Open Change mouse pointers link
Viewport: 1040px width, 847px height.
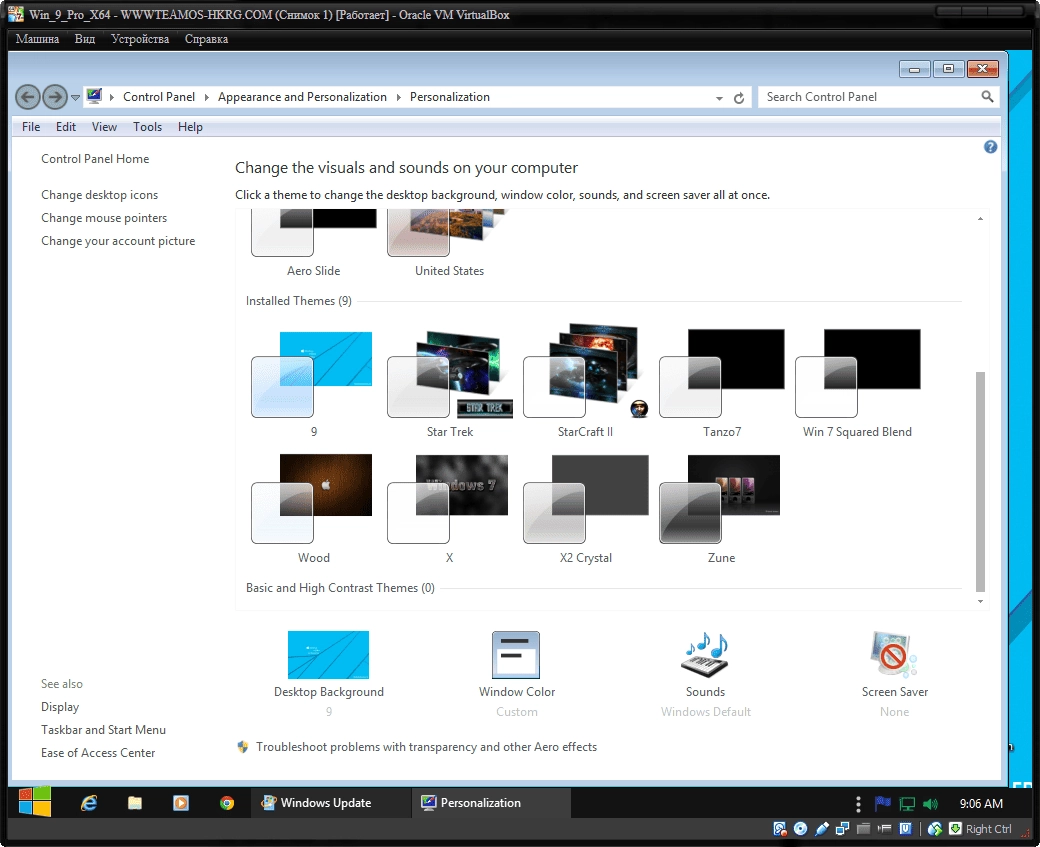(x=104, y=218)
